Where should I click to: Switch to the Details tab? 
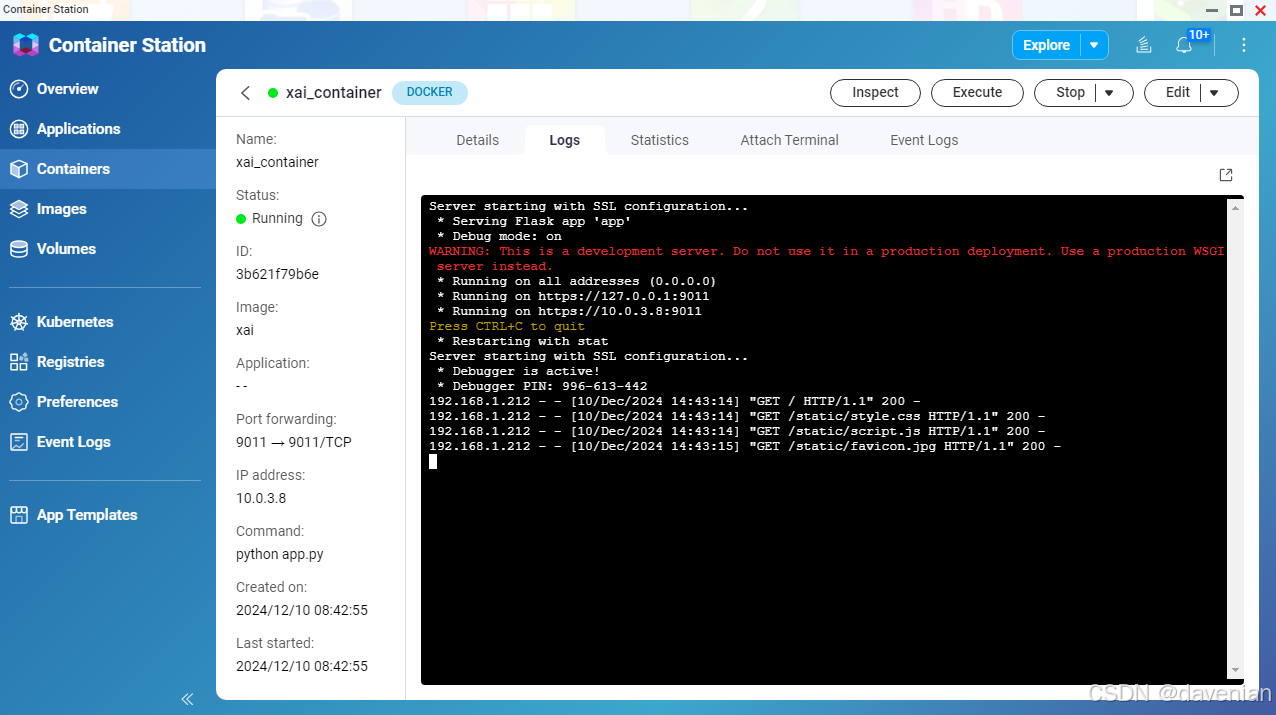click(x=477, y=140)
